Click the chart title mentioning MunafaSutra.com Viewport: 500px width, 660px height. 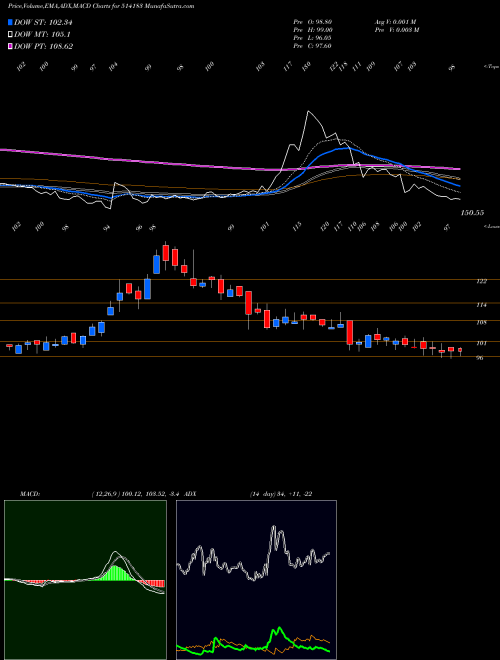point(101,7)
